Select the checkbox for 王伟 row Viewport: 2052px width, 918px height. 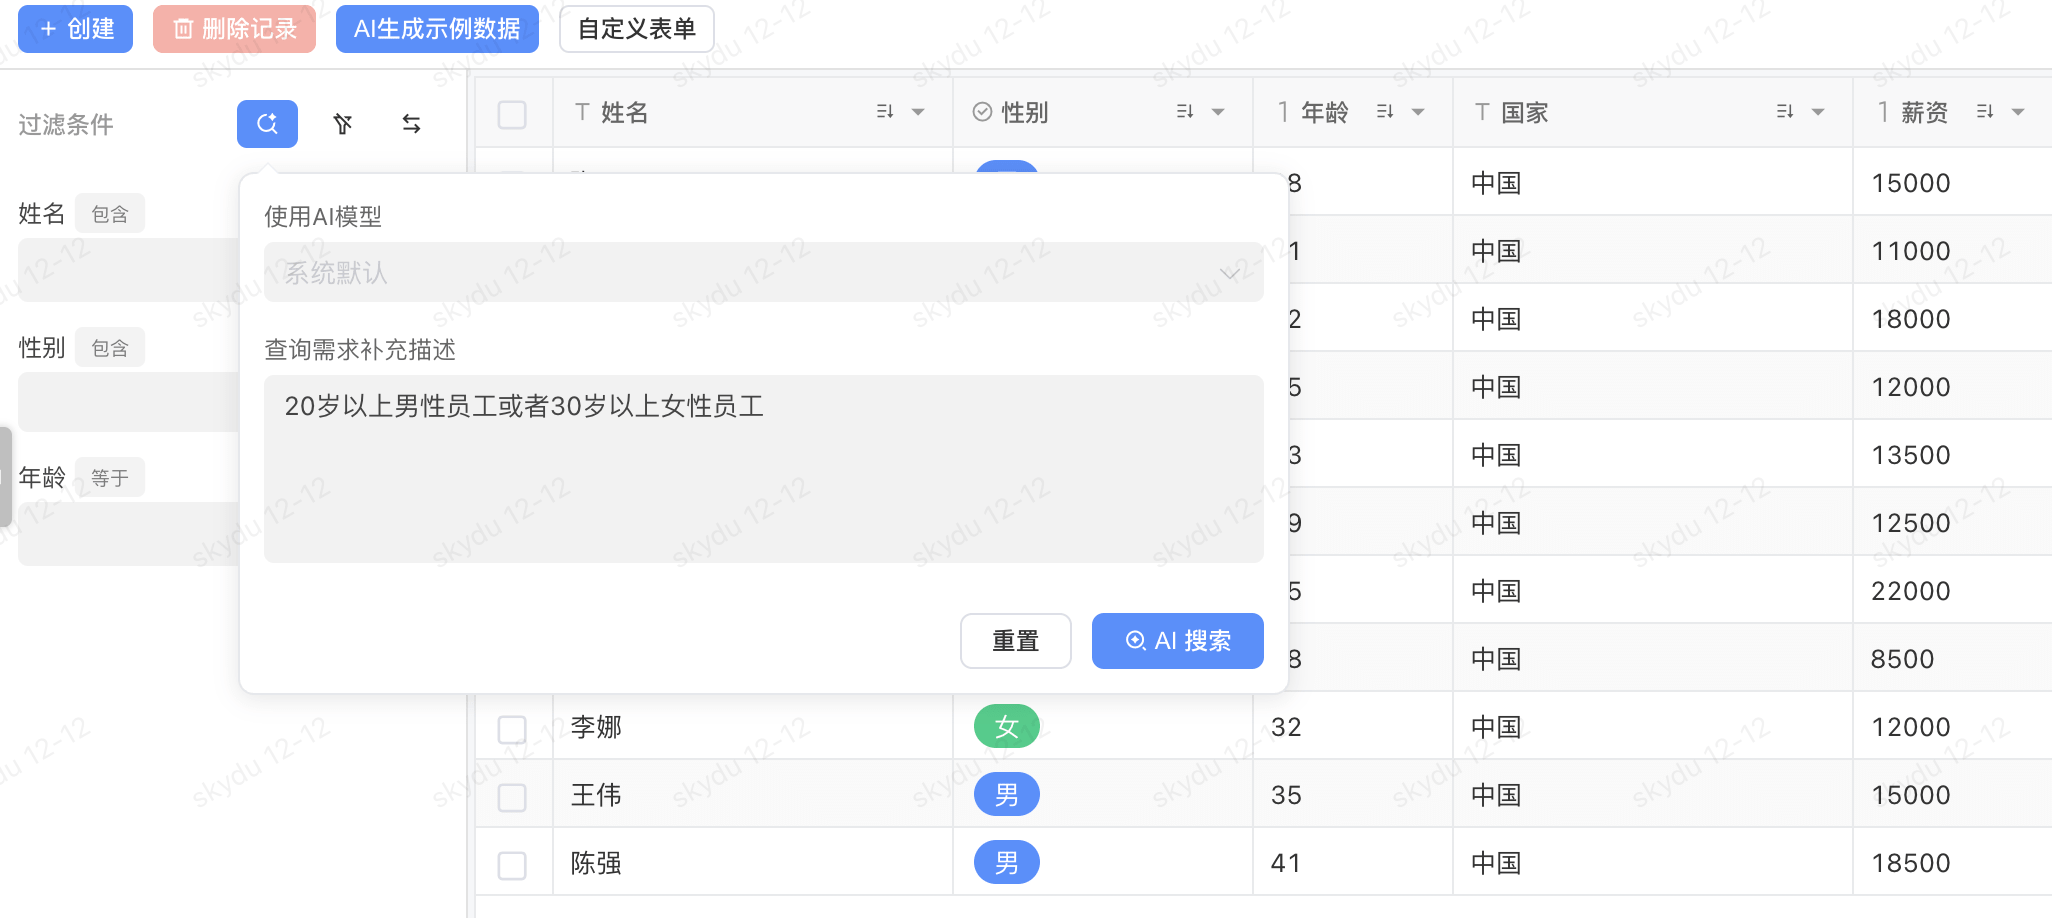(x=512, y=797)
